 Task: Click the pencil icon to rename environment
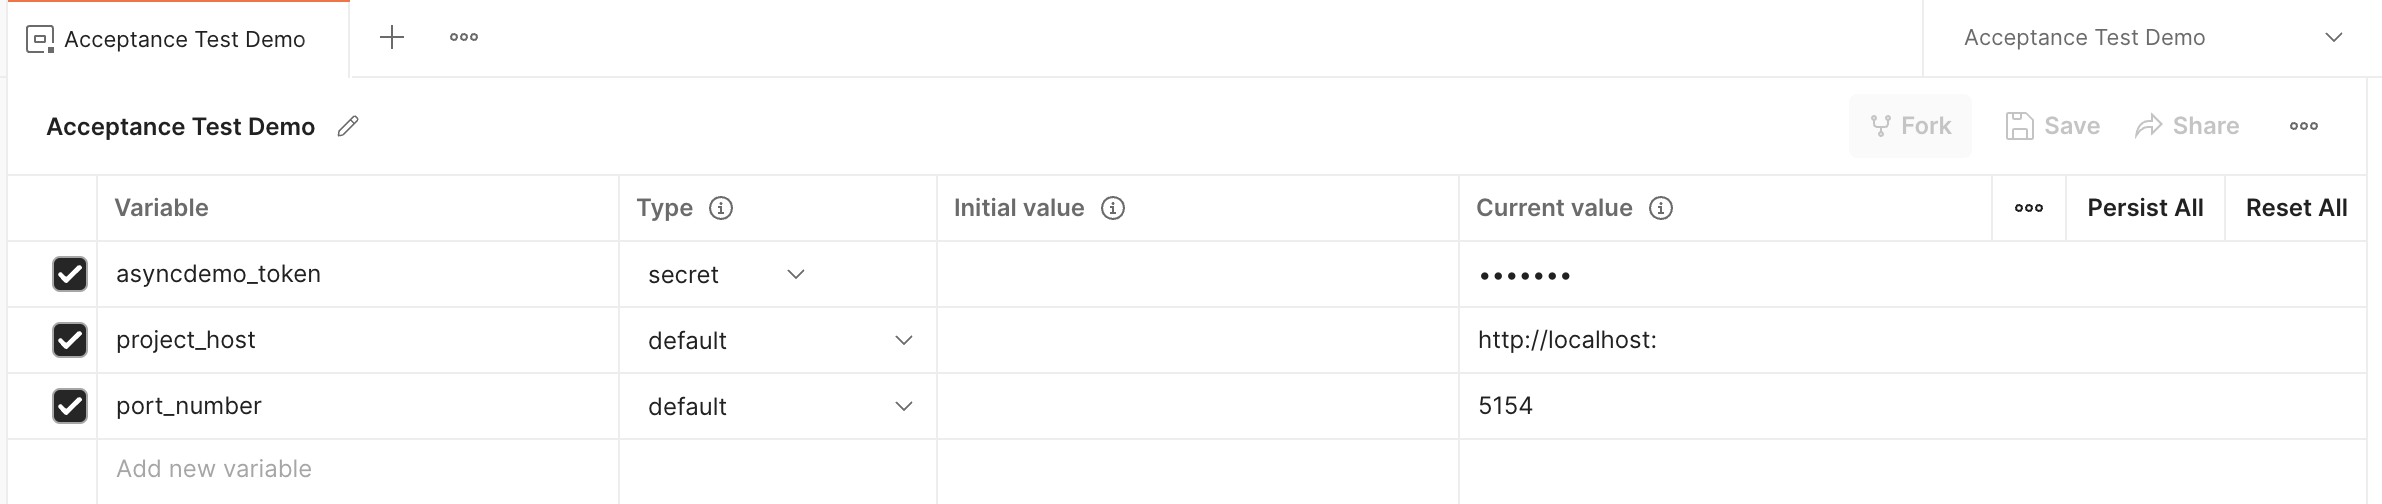tap(348, 126)
